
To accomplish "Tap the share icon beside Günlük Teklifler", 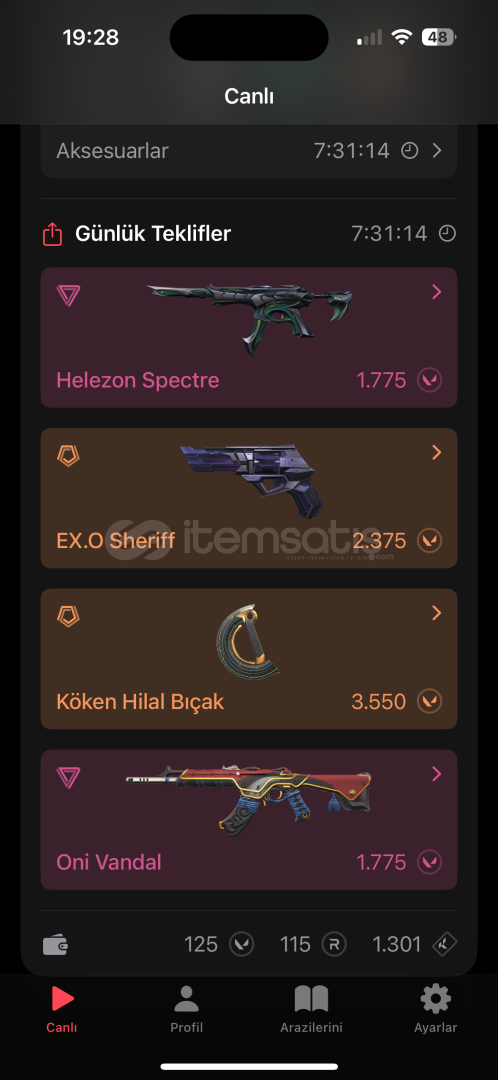I will tap(52, 234).
